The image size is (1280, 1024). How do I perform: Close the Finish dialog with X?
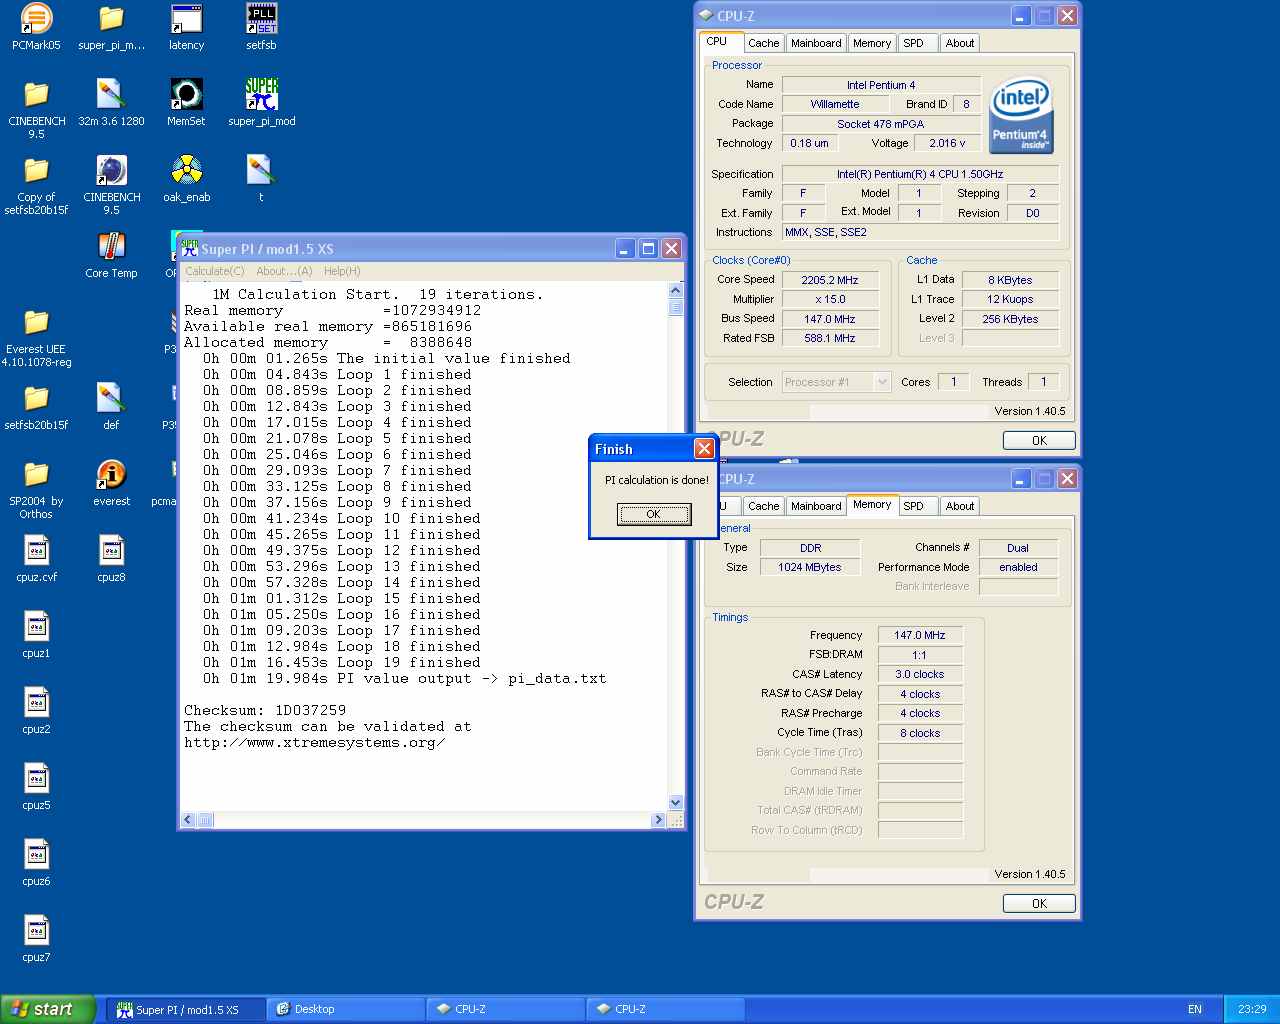(x=704, y=449)
